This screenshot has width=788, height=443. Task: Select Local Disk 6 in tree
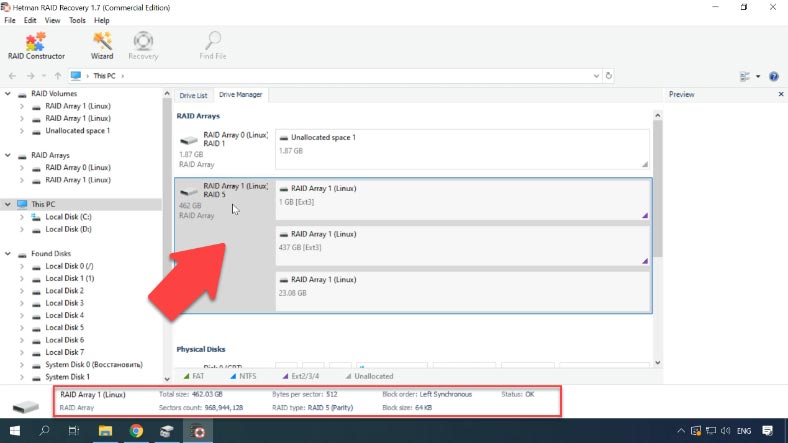coord(64,340)
